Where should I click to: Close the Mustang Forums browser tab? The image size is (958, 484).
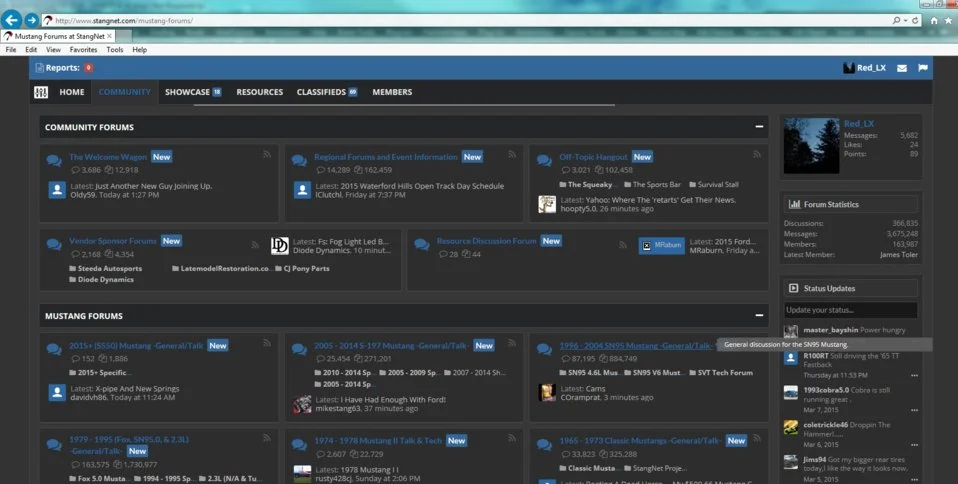tap(109, 36)
